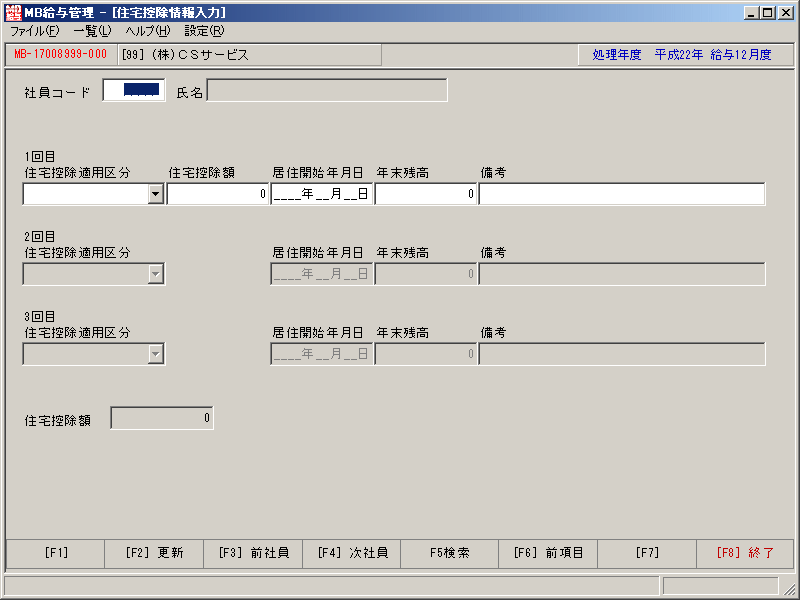Click the MB給与管理 app icon in title bar
This screenshot has height=600, width=800.
click(x=13, y=12)
